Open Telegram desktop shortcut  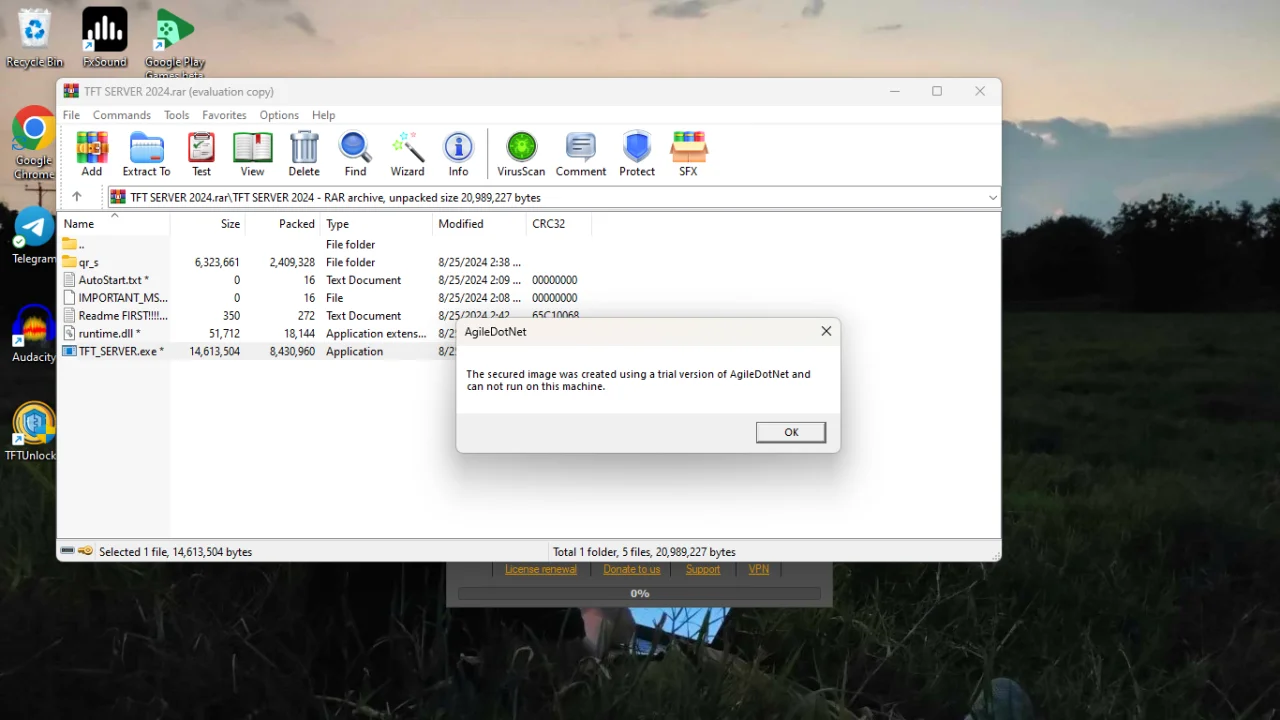(x=34, y=236)
